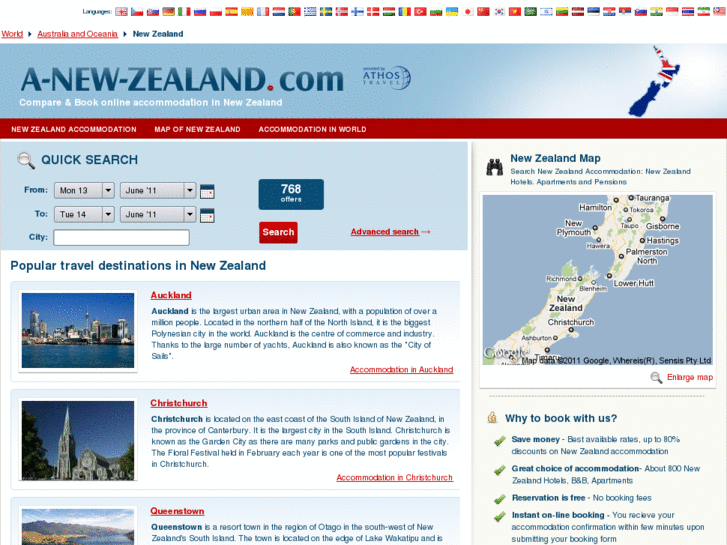Open New Zealand Accommodation menu item
The height and width of the screenshot is (545, 727).
tap(74, 129)
